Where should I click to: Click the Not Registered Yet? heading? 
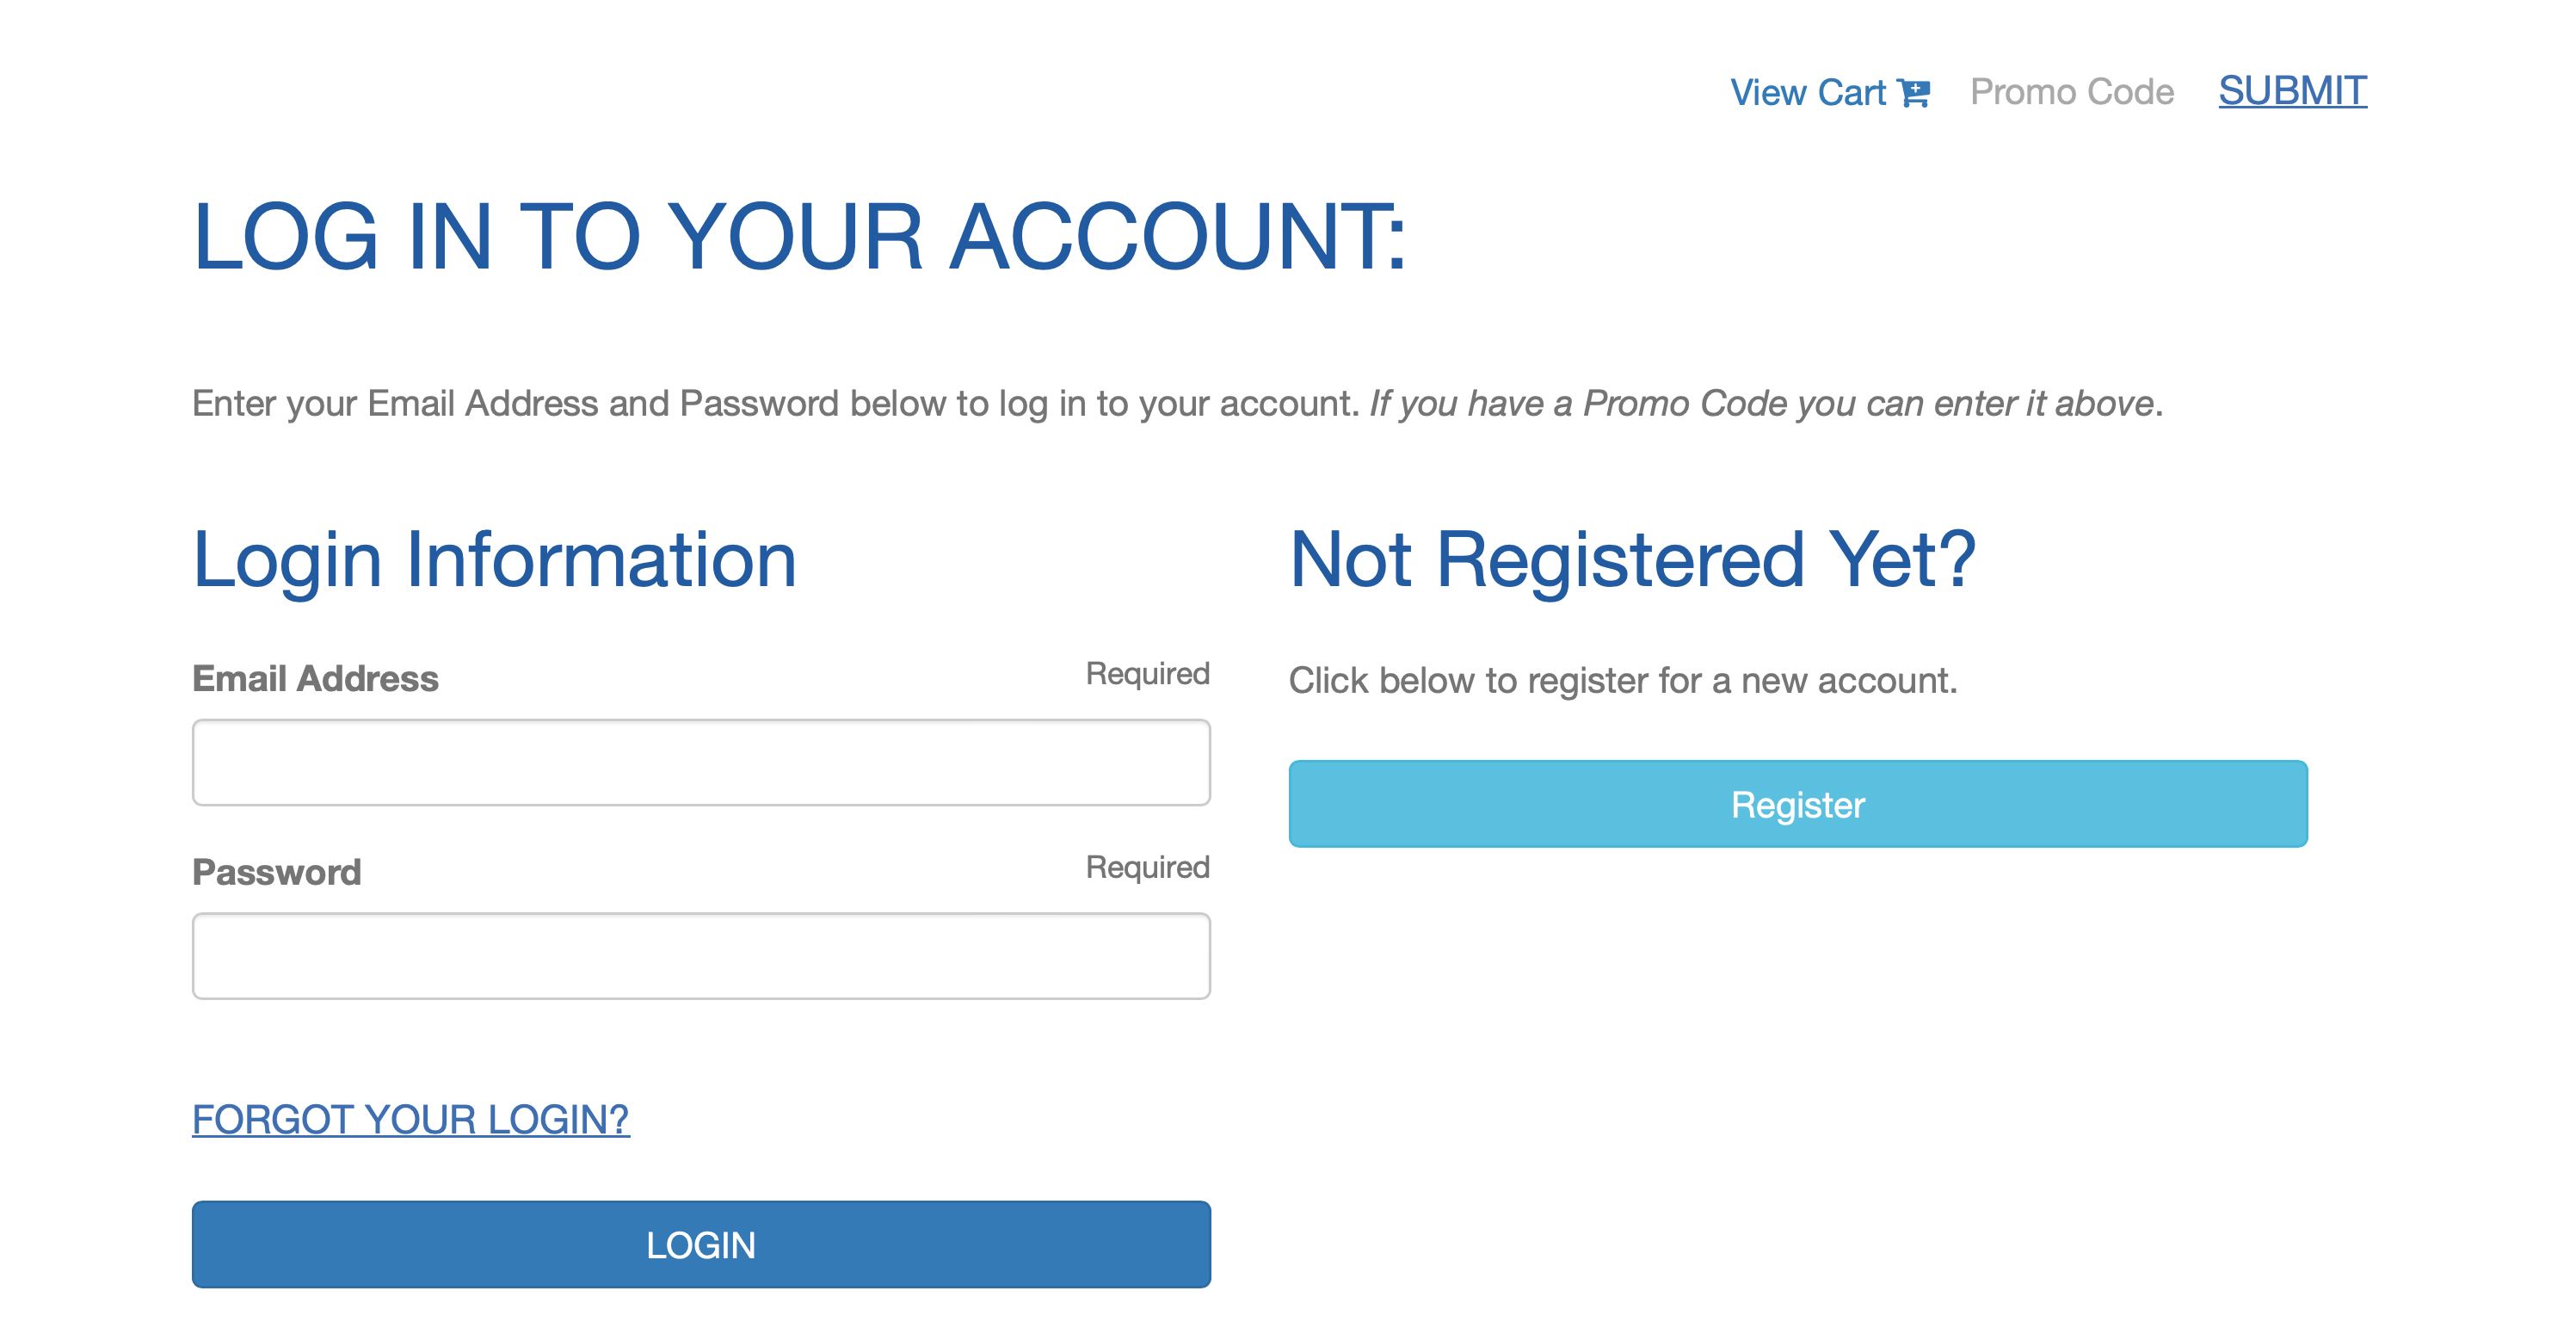1632,560
